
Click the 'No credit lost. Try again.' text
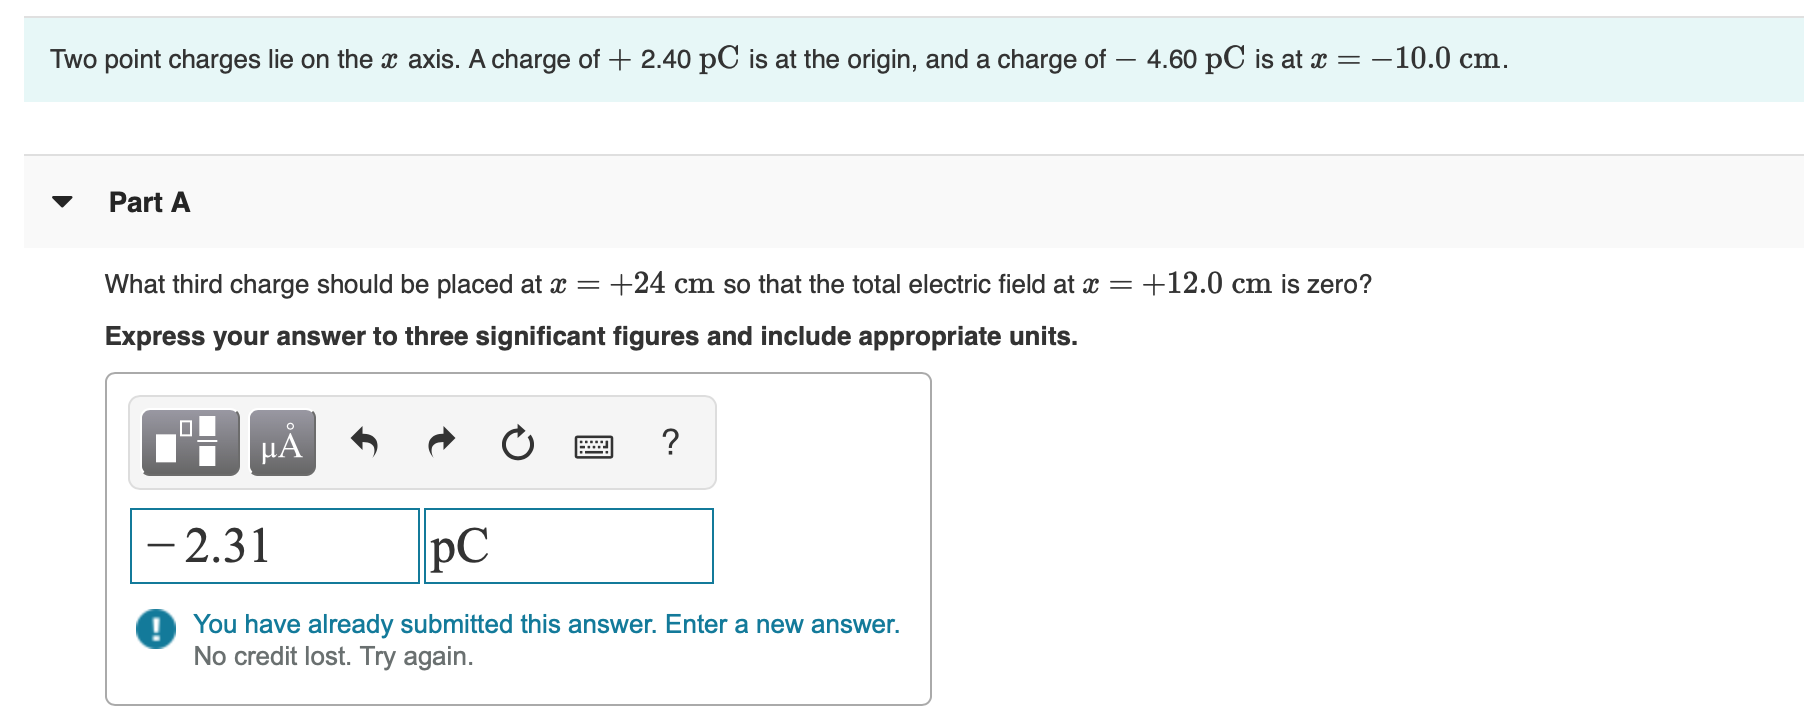click(333, 656)
